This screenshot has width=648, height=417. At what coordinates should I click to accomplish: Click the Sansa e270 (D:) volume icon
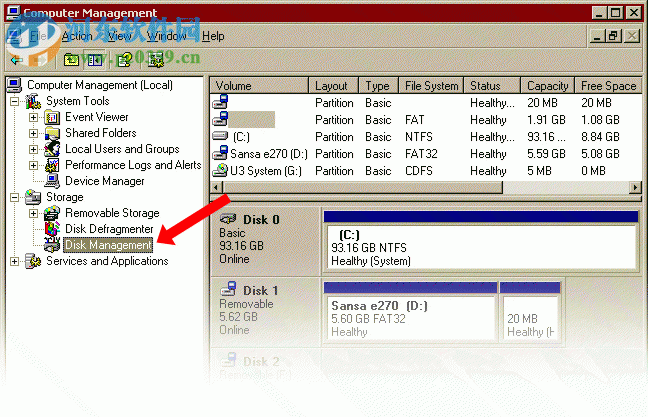click(x=220, y=153)
